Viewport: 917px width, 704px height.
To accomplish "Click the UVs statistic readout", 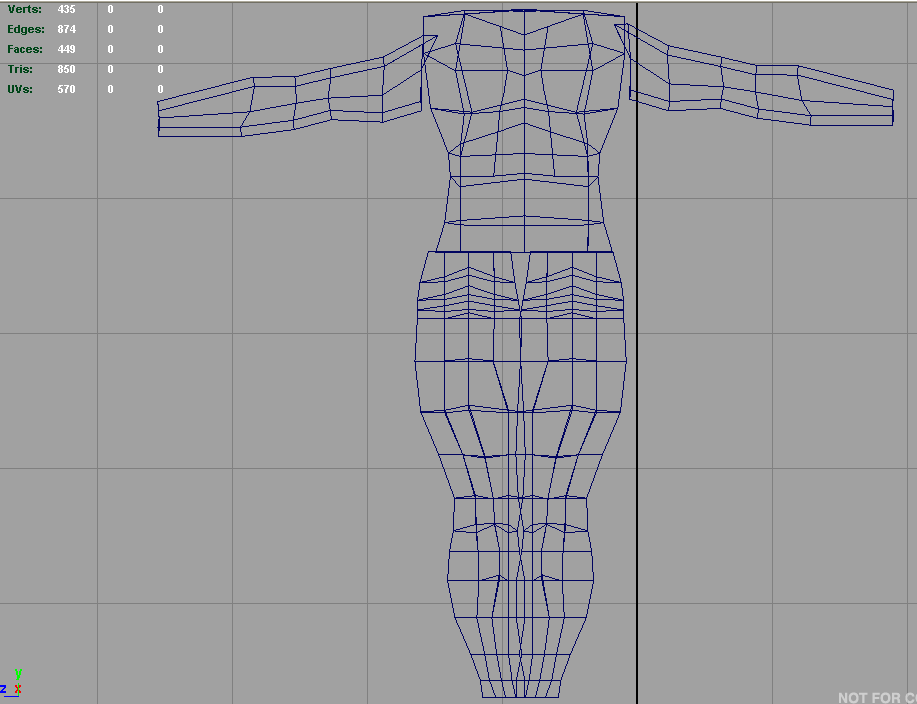I will pyautogui.click(x=22, y=89).
